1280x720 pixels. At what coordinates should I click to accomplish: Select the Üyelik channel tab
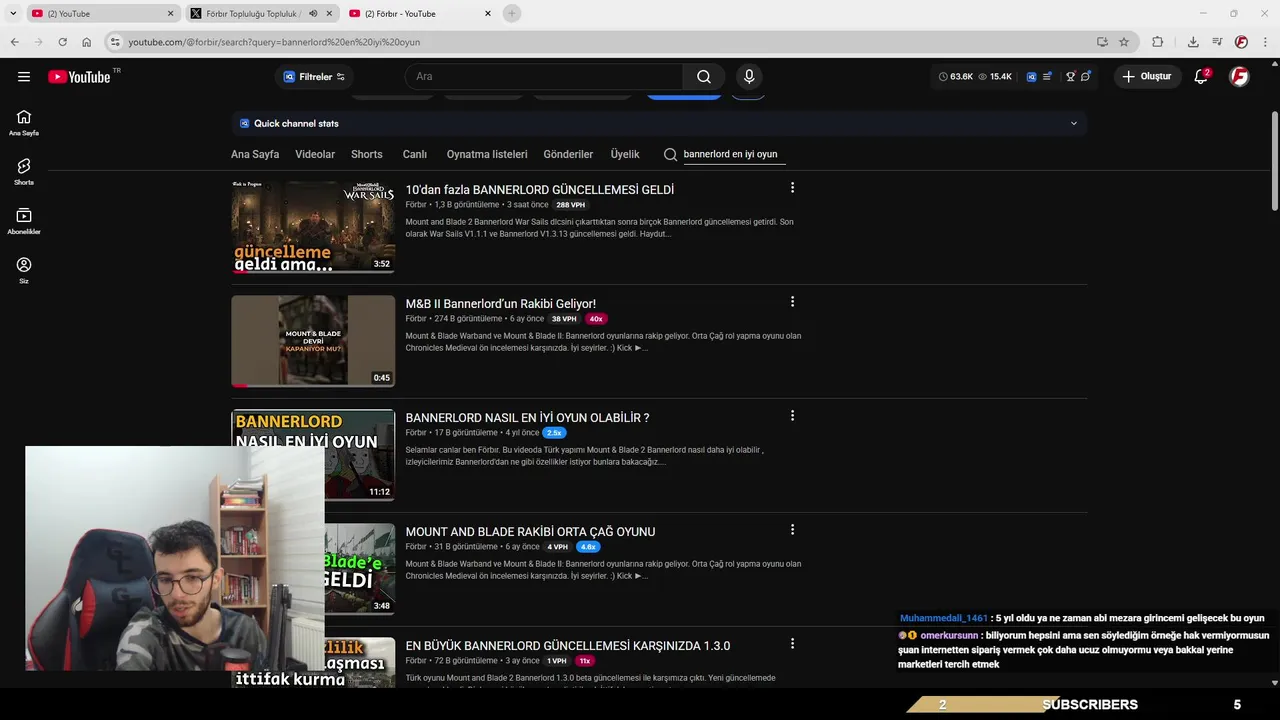tap(625, 154)
